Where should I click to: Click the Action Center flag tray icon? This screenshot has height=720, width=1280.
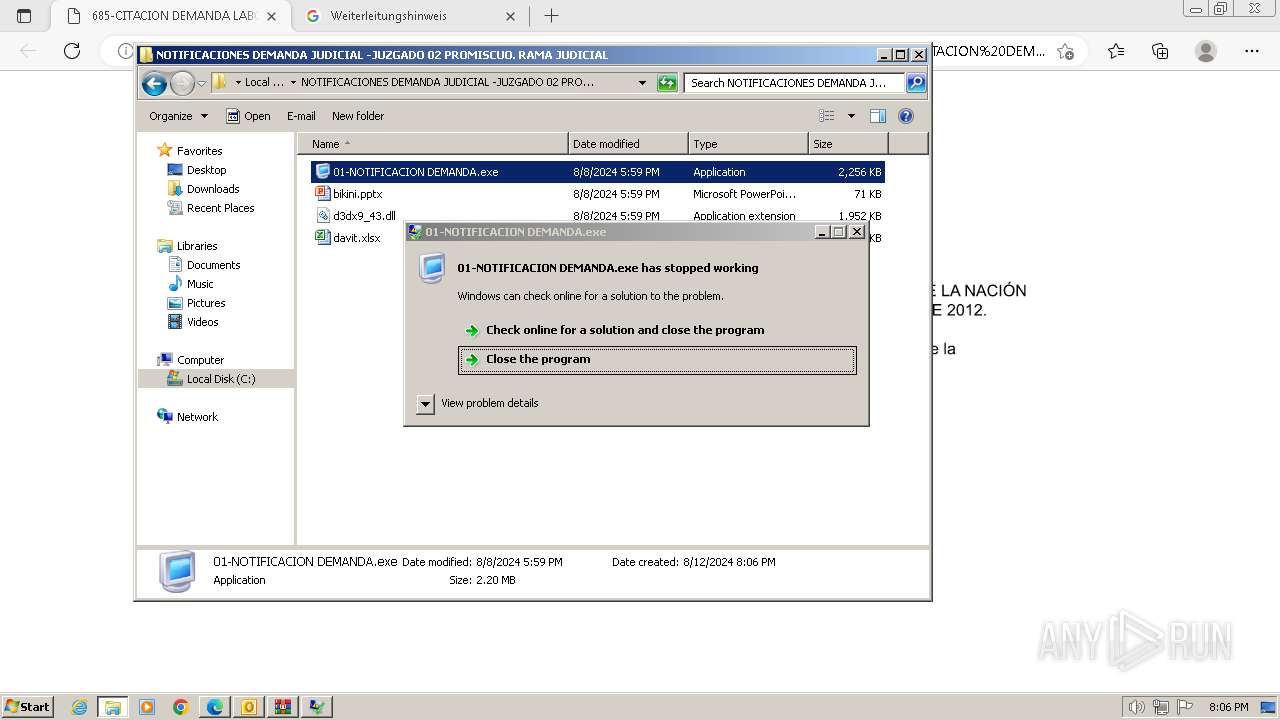tap(1185, 707)
